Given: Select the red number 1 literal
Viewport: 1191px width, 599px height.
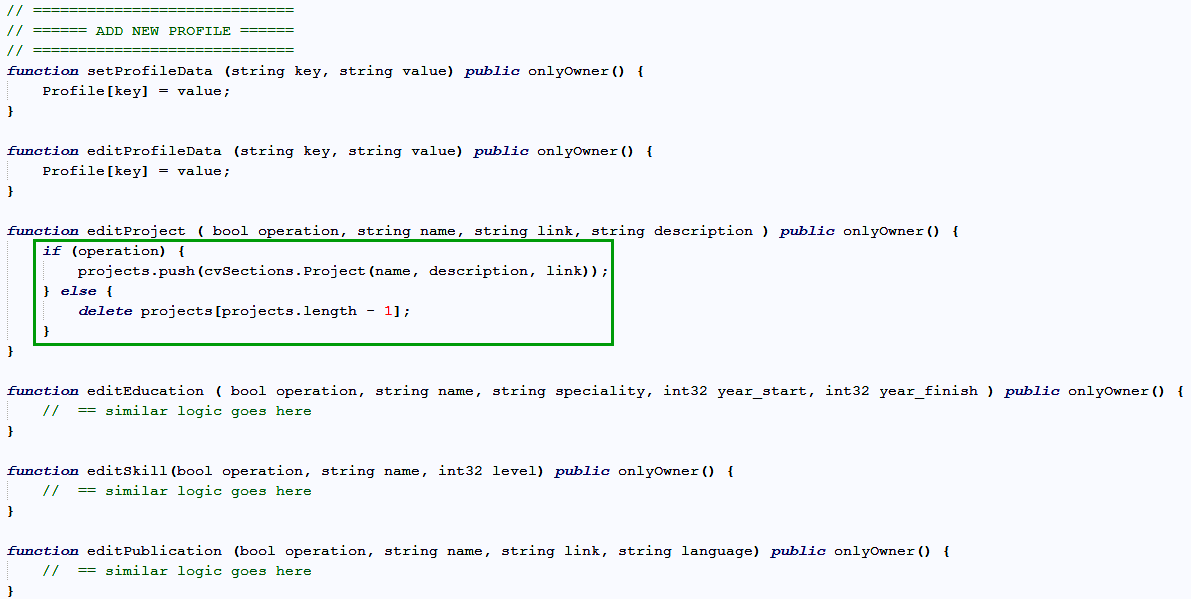Looking at the screenshot, I should coord(388,311).
